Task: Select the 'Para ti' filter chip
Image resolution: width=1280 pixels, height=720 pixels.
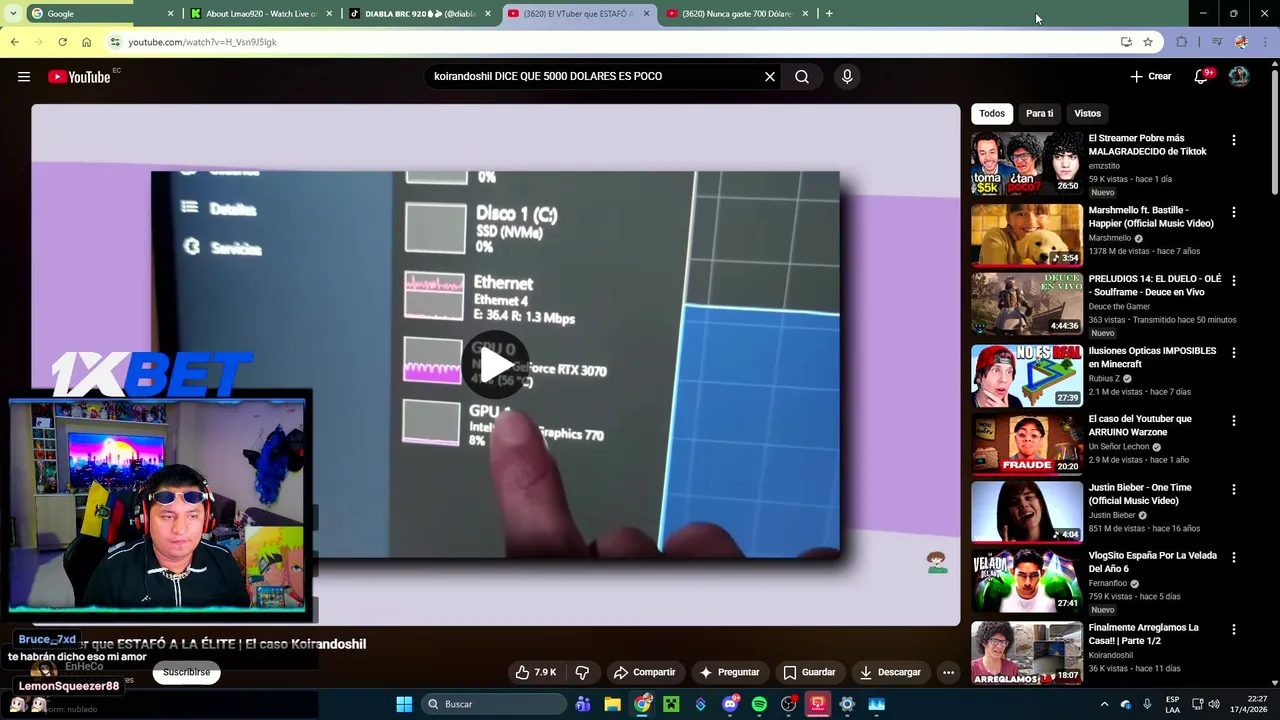Action: (1039, 114)
